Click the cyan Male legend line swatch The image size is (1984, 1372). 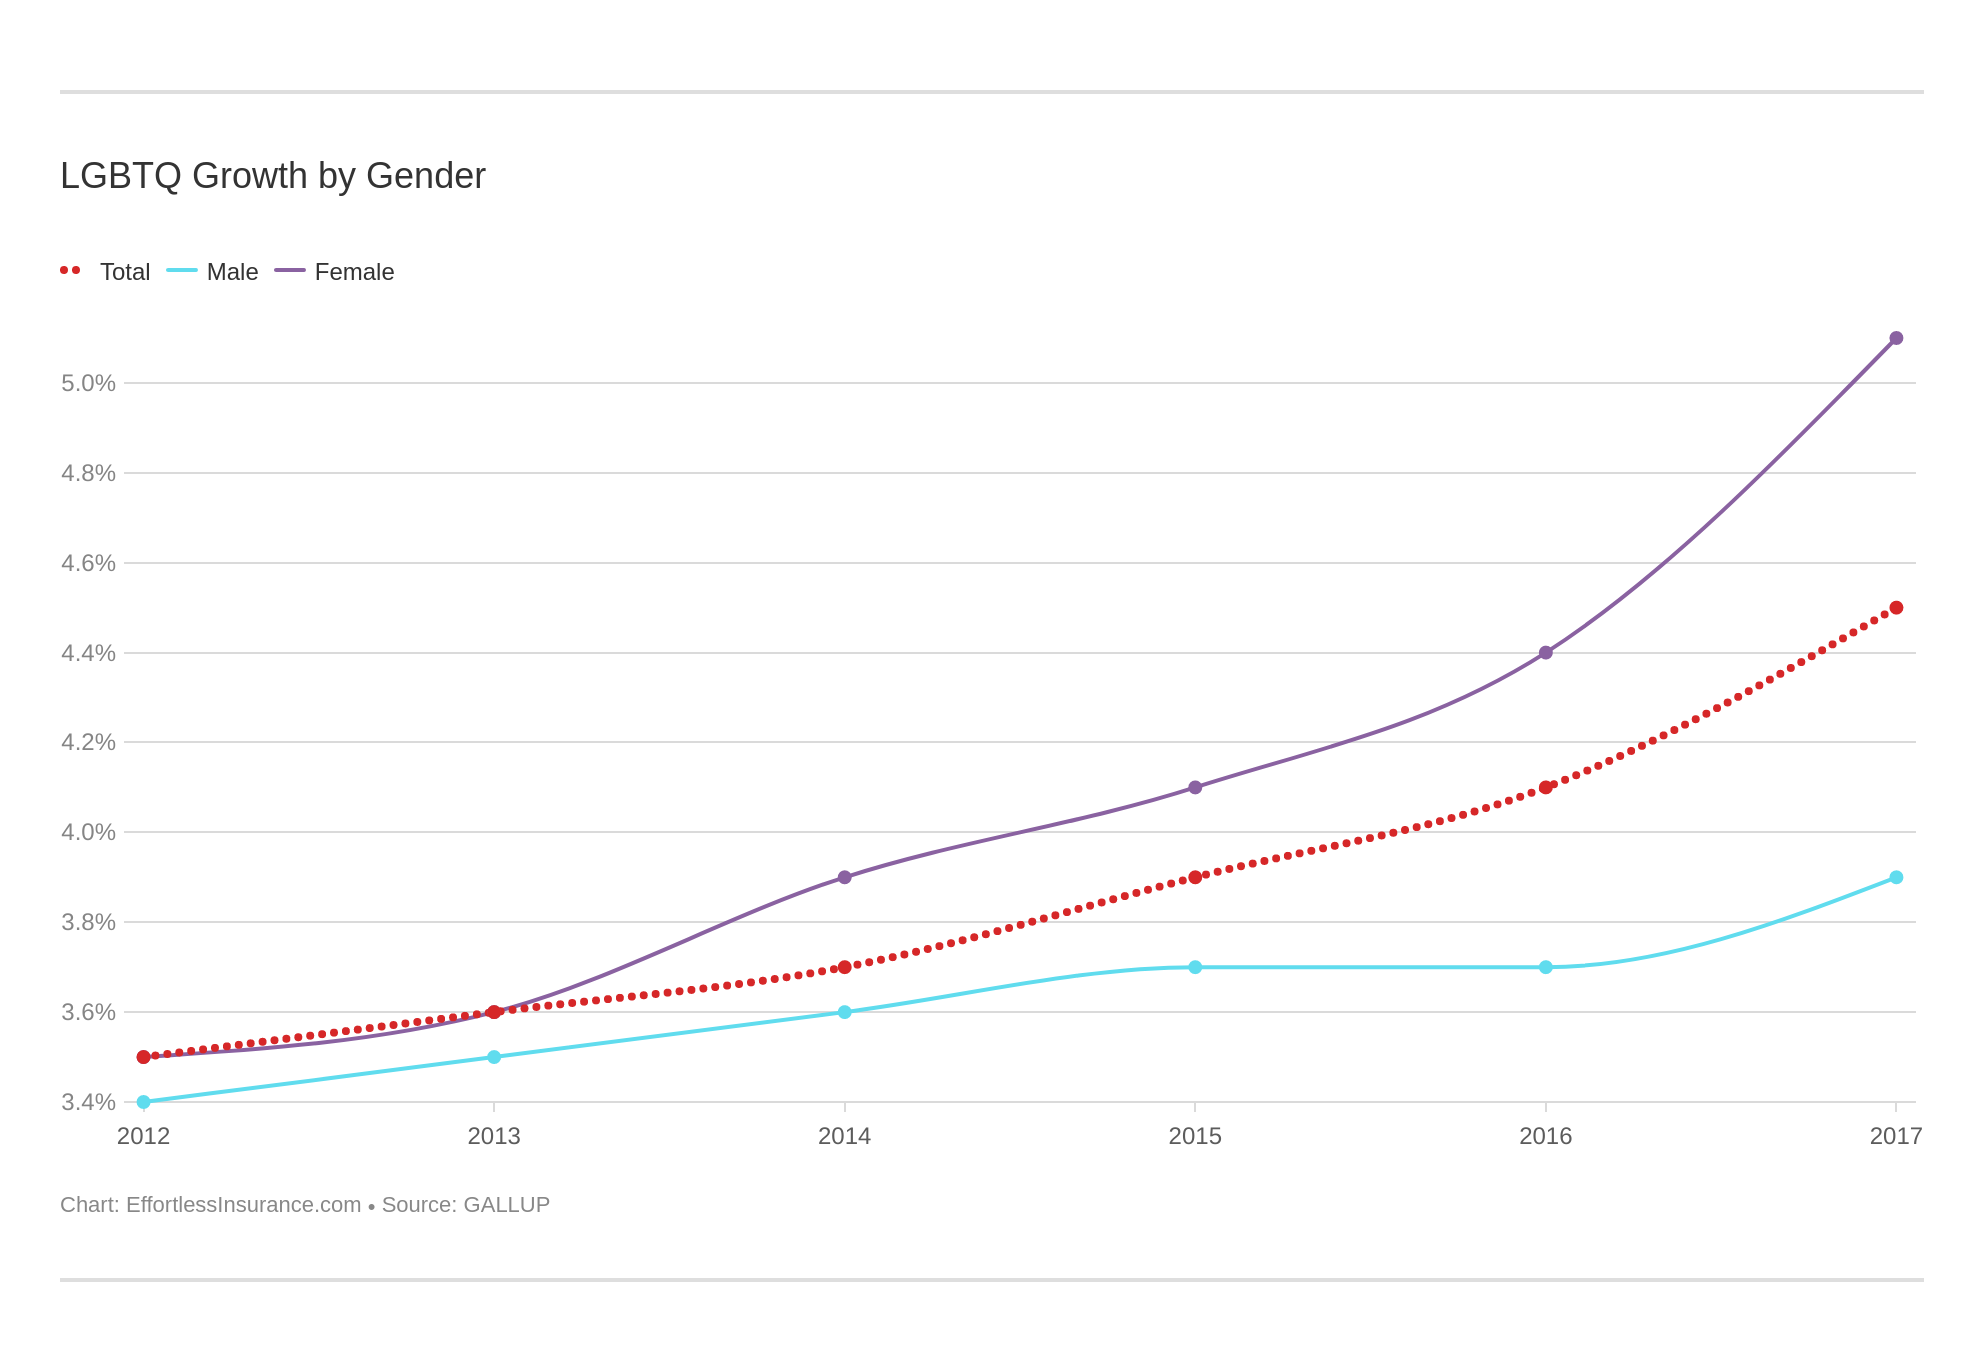182,270
